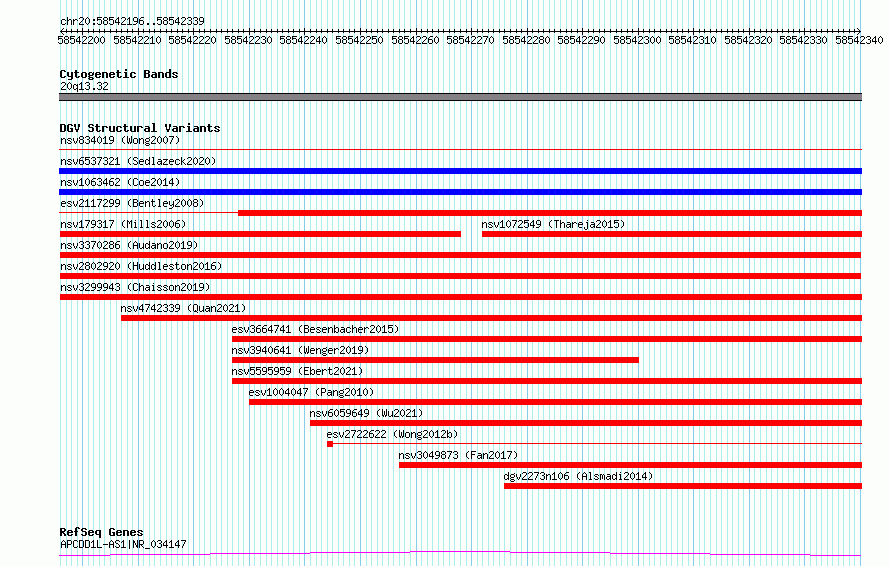Click the small red block of esv2722622
Image resolution: width=890 pixels, height=566 pixels.
(x=330, y=444)
